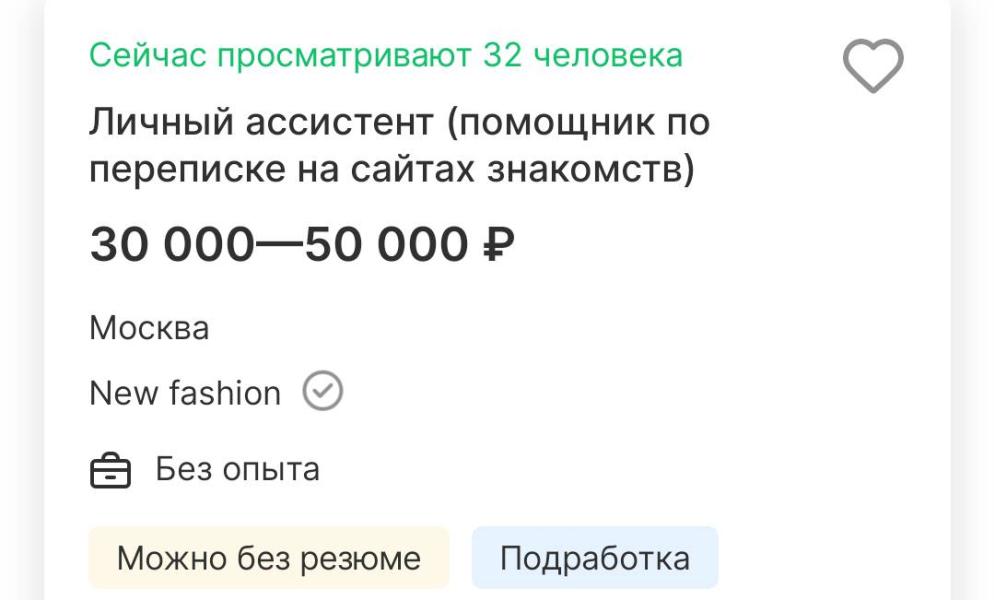Click the verified checkmark beside New fashion

coord(323,392)
